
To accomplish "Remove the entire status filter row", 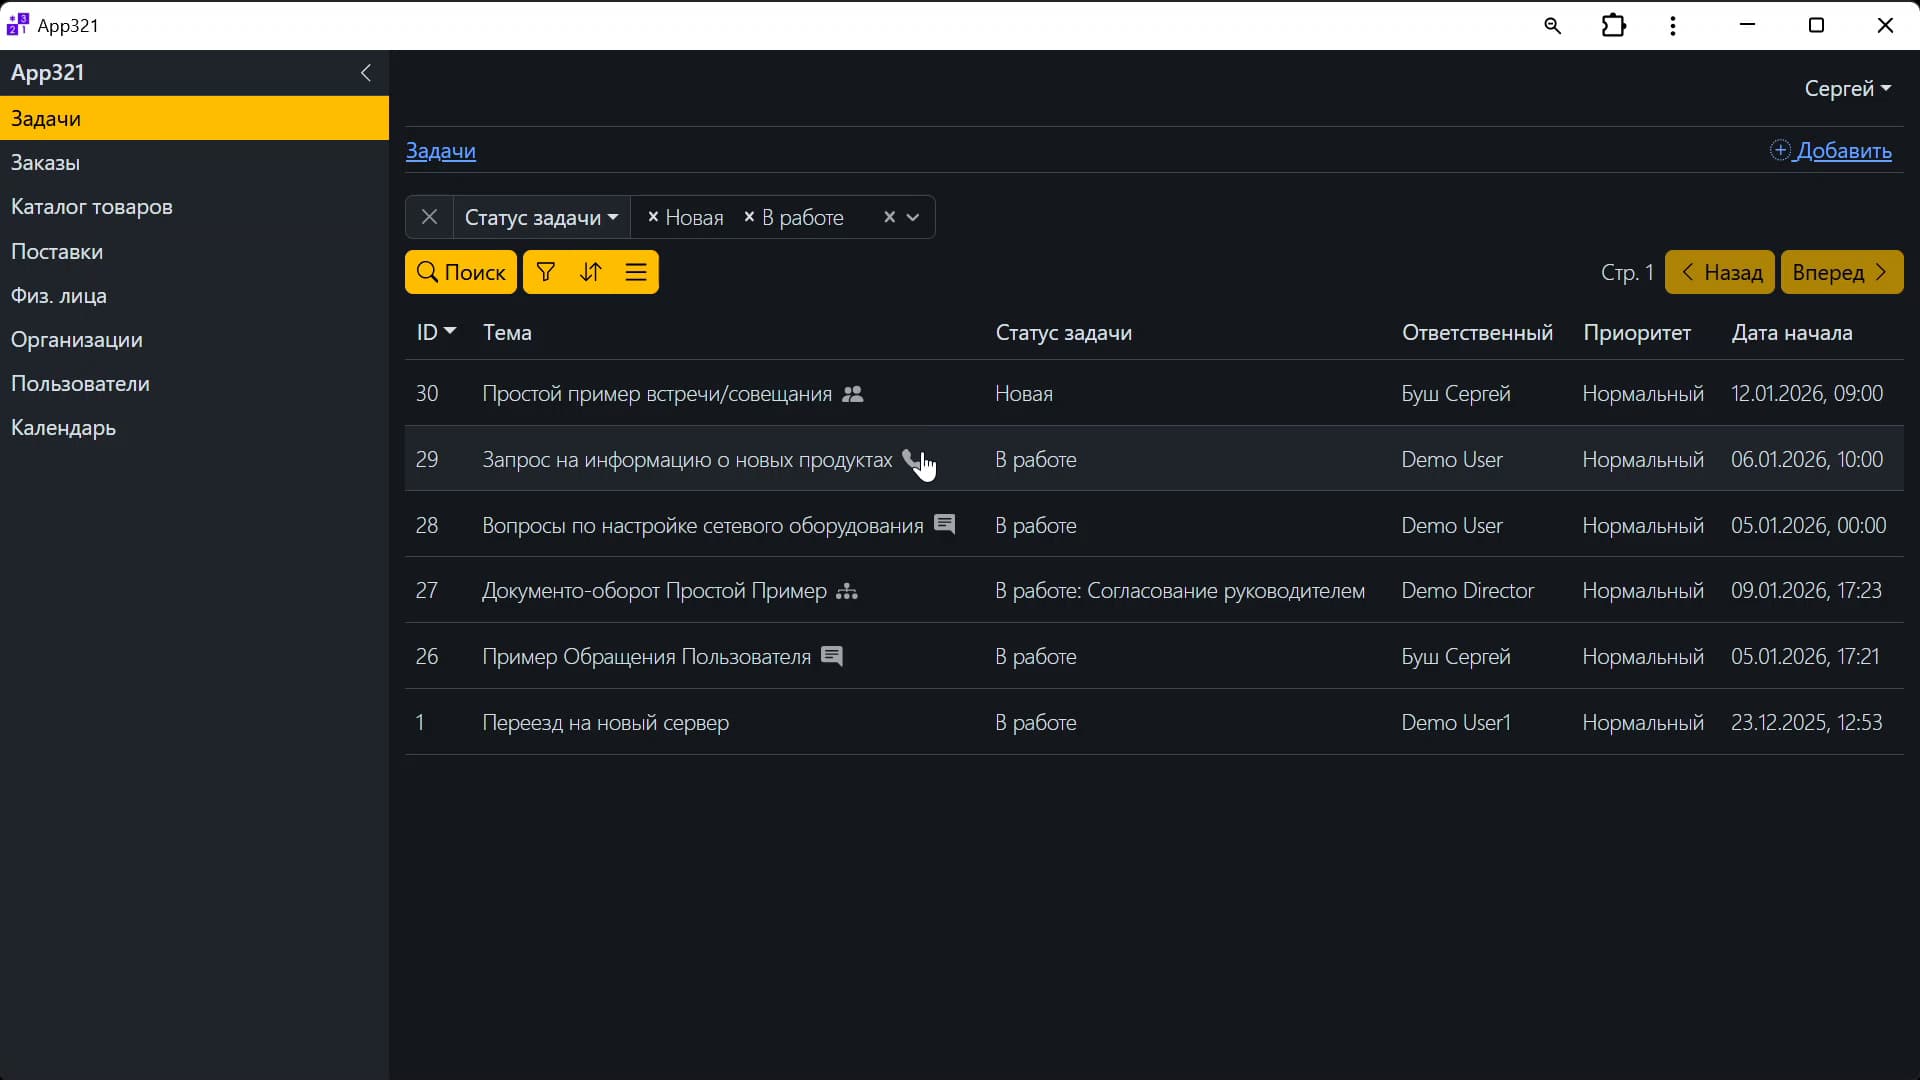I will coord(429,217).
